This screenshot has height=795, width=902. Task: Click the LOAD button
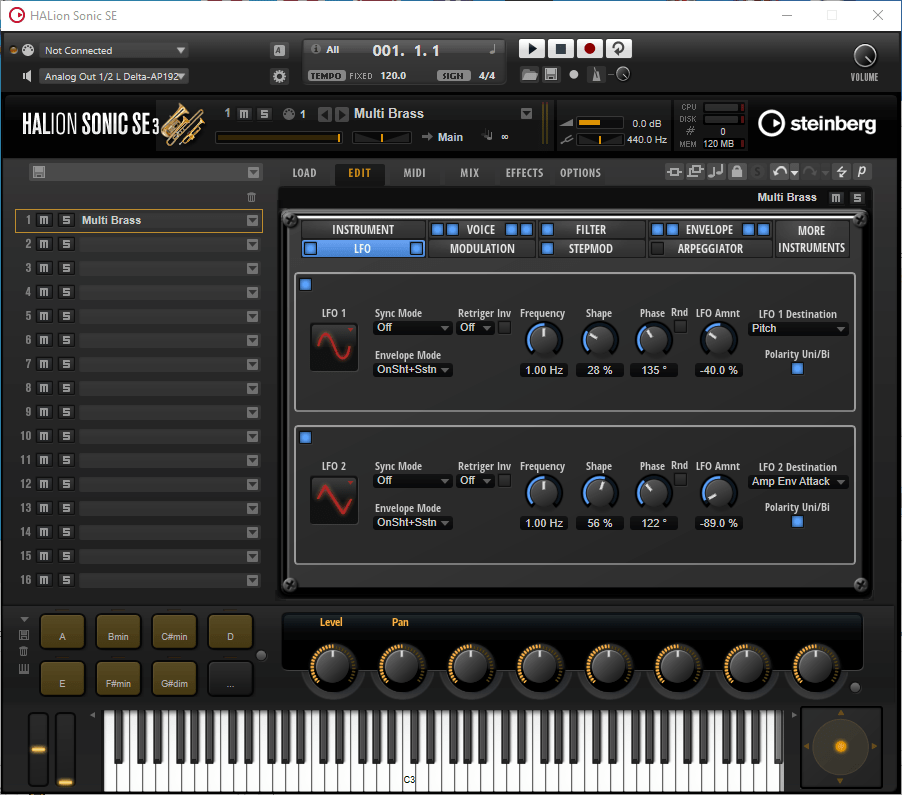pyautogui.click(x=304, y=172)
